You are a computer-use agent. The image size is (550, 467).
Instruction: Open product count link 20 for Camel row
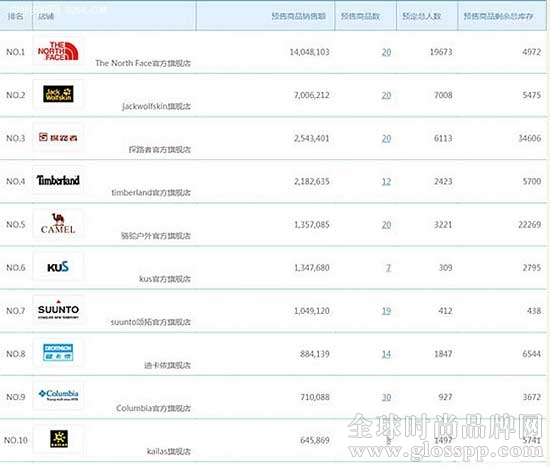tap(386, 225)
